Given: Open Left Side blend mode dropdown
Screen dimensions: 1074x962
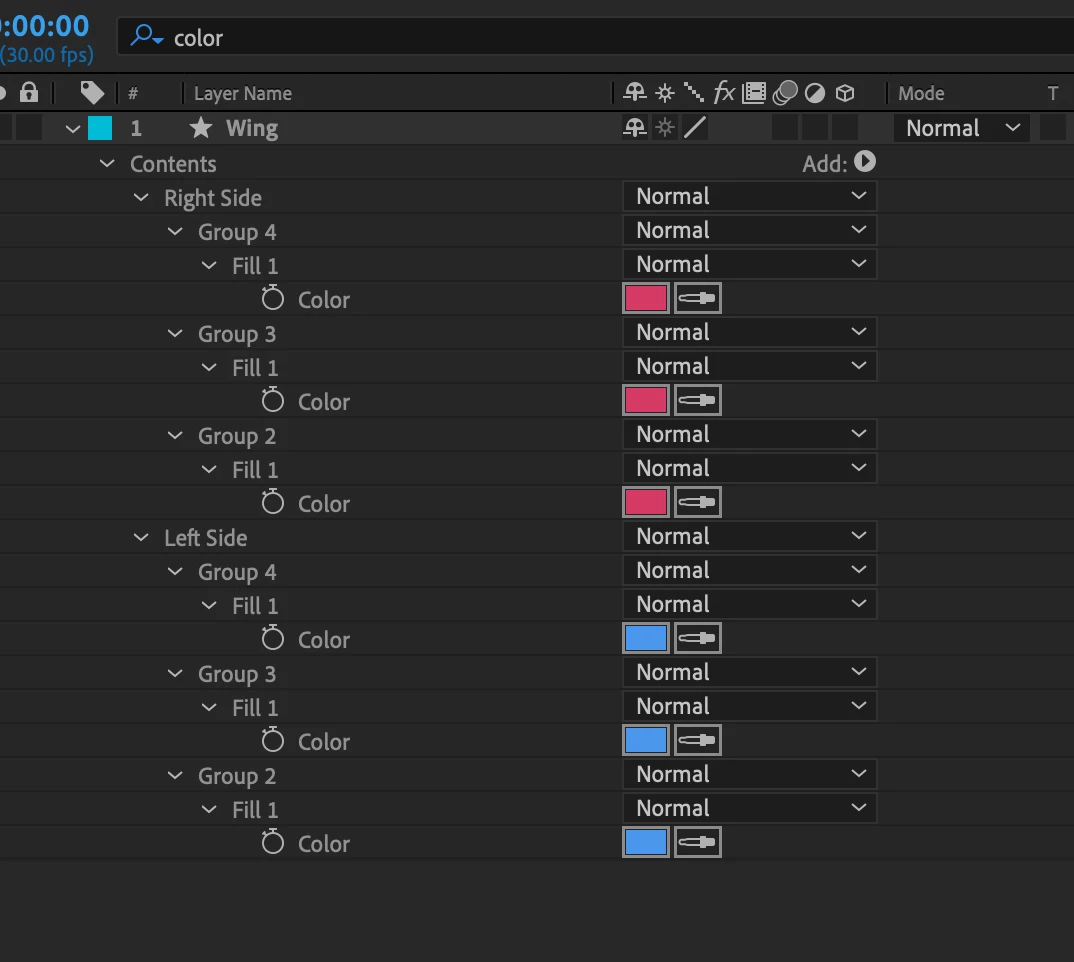Looking at the screenshot, I should (x=749, y=536).
